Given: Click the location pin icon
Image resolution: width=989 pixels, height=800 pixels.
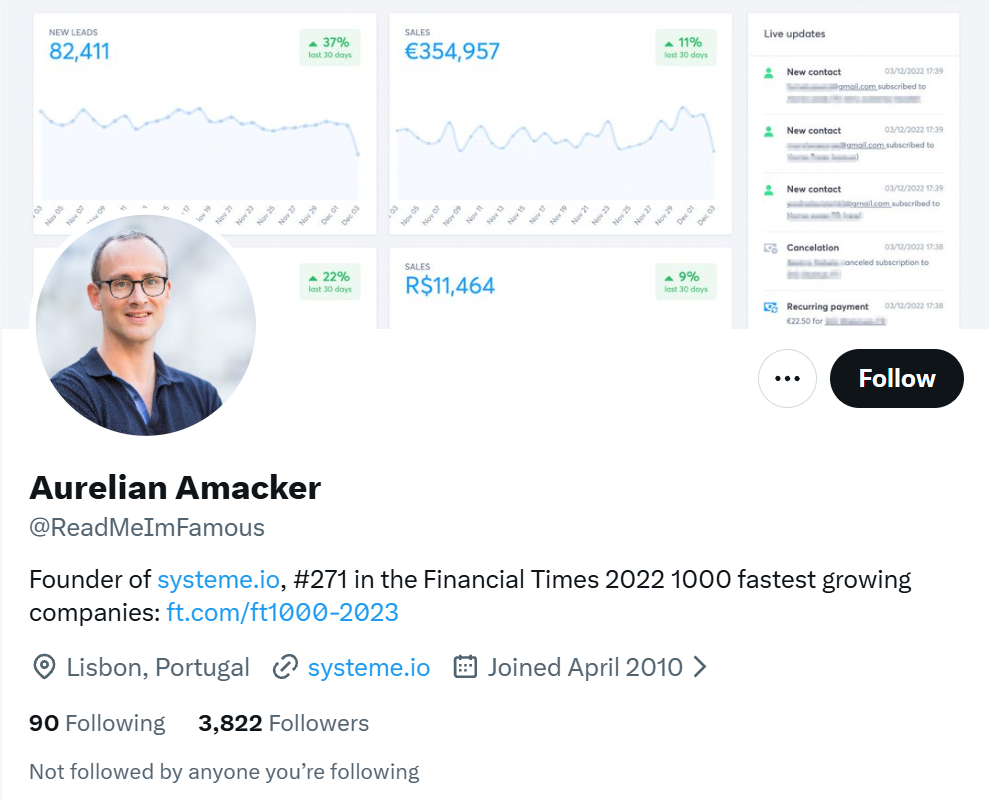Looking at the screenshot, I should (43, 667).
